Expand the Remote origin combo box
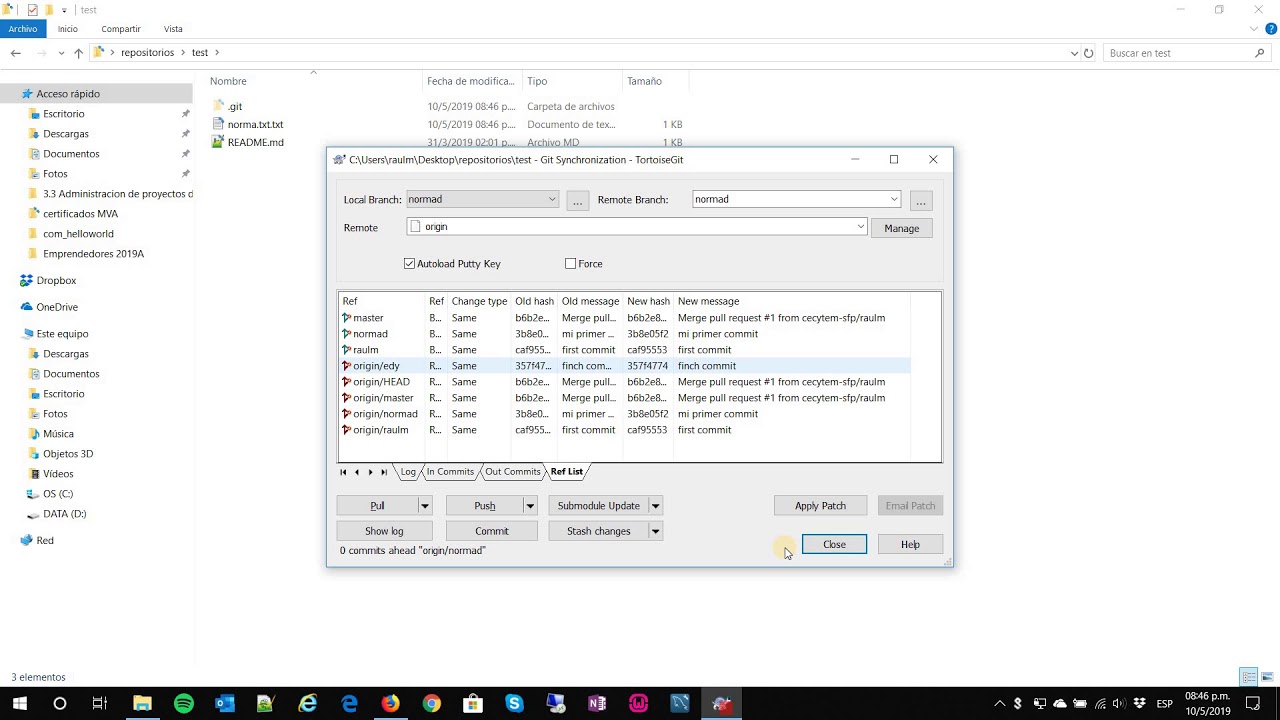Viewport: 1280px width, 720px height. (x=860, y=227)
